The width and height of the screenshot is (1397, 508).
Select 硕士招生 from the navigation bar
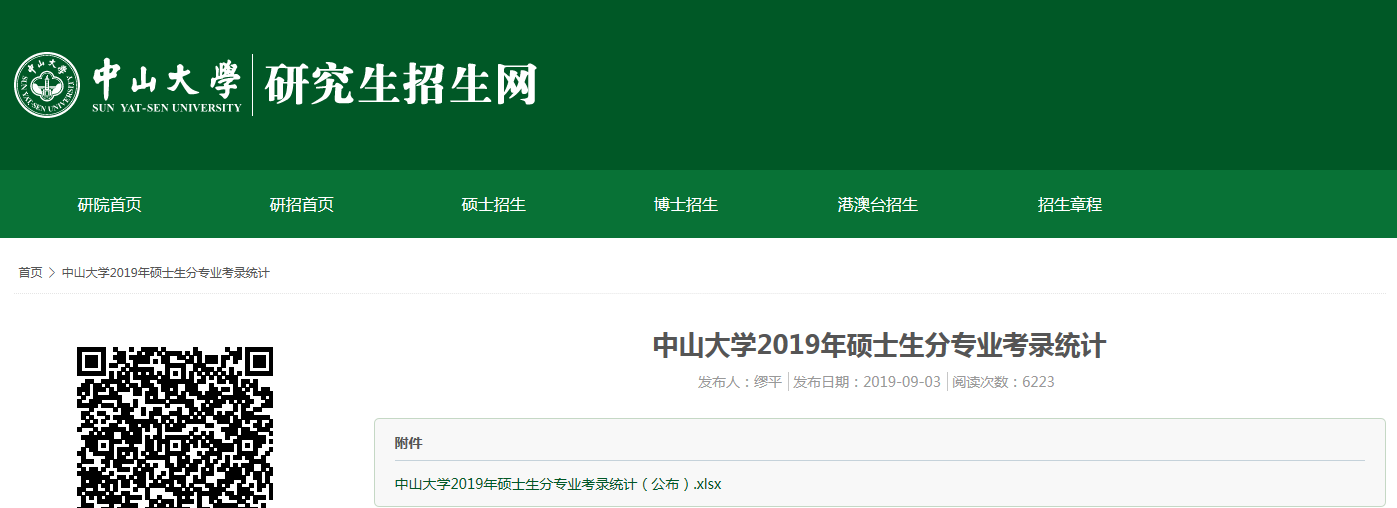493,205
